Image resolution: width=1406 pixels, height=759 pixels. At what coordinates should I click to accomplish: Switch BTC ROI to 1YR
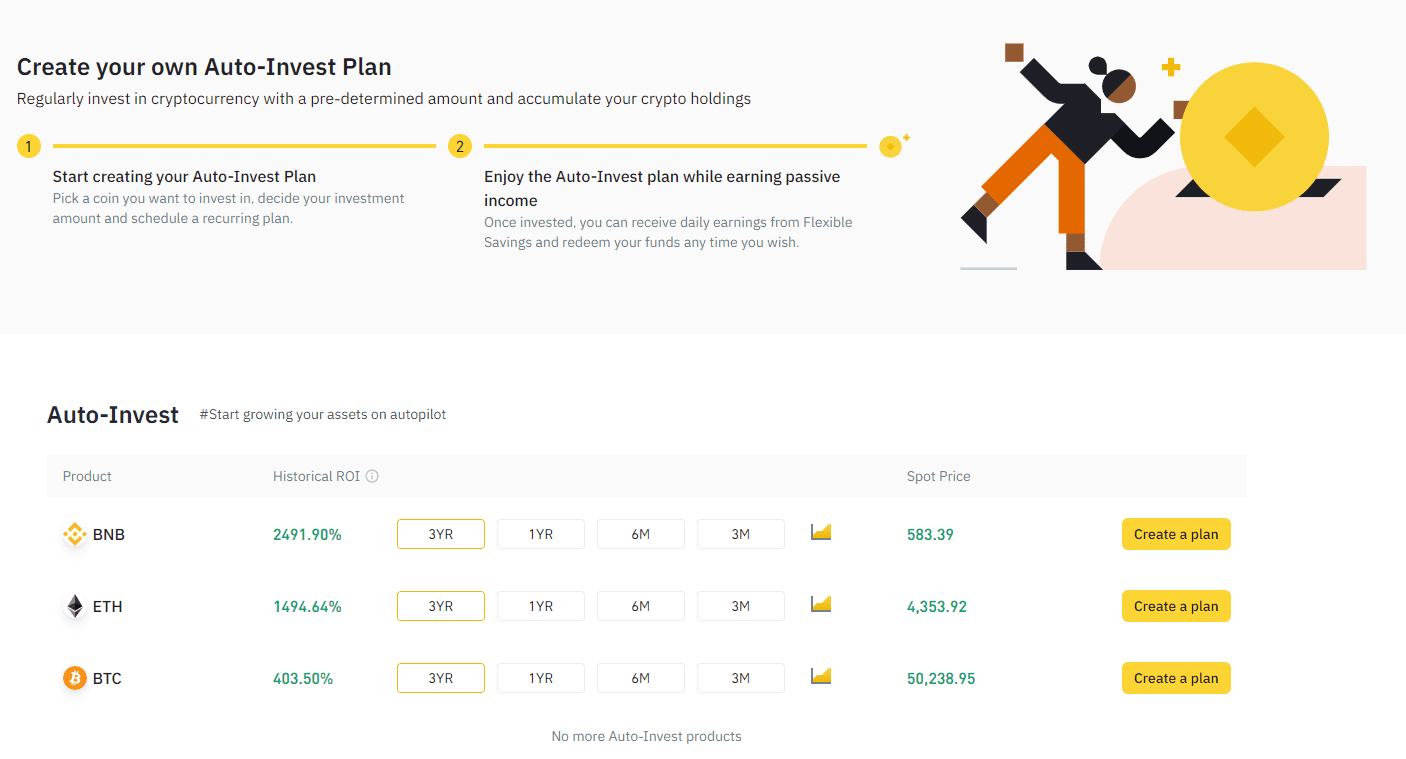pyautogui.click(x=541, y=678)
